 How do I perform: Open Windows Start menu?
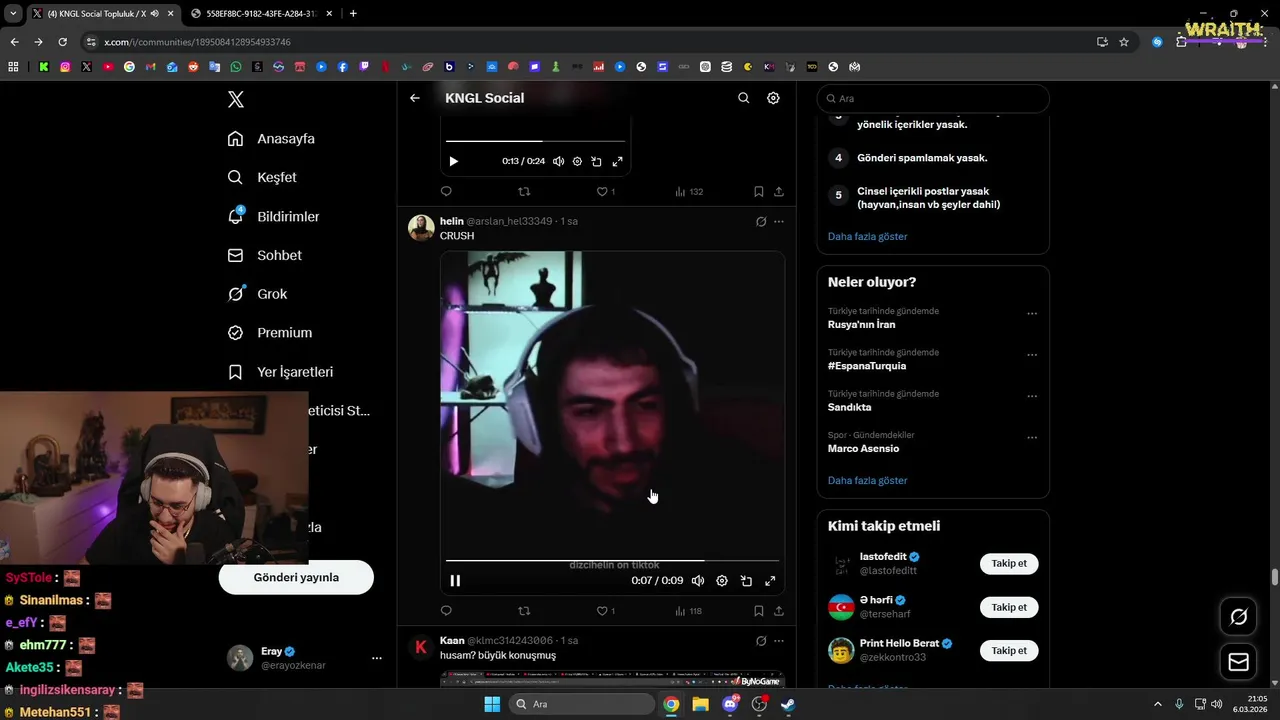coord(492,704)
